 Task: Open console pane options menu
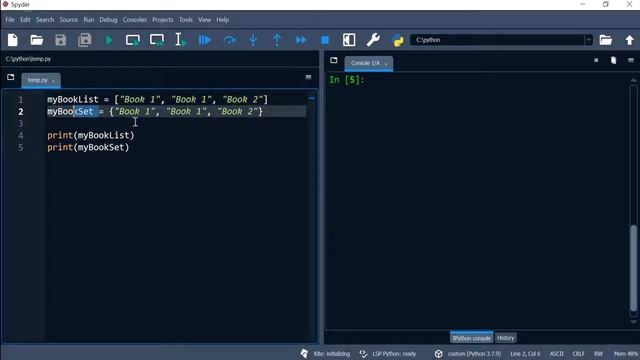(x=631, y=60)
